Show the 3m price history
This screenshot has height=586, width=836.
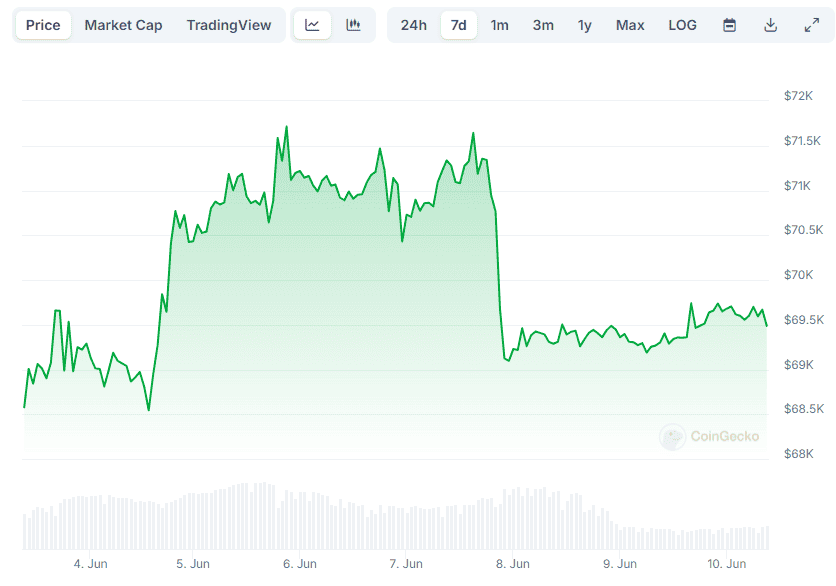pos(543,25)
